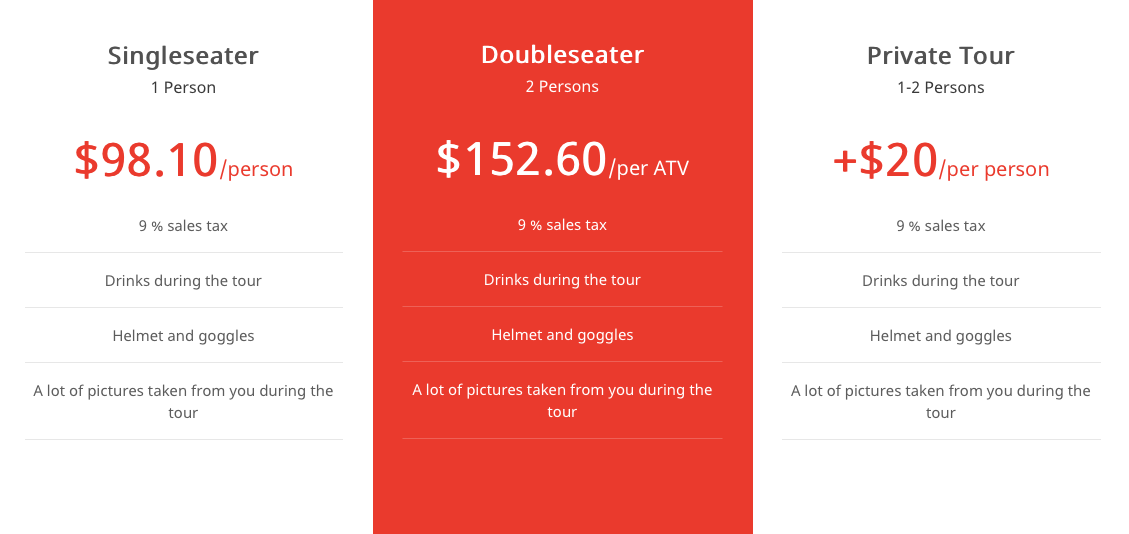Click 'Helmet and goggles' under Private Tour
Image resolution: width=1129 pixels, height=534 pixels.
pos(940,336)
